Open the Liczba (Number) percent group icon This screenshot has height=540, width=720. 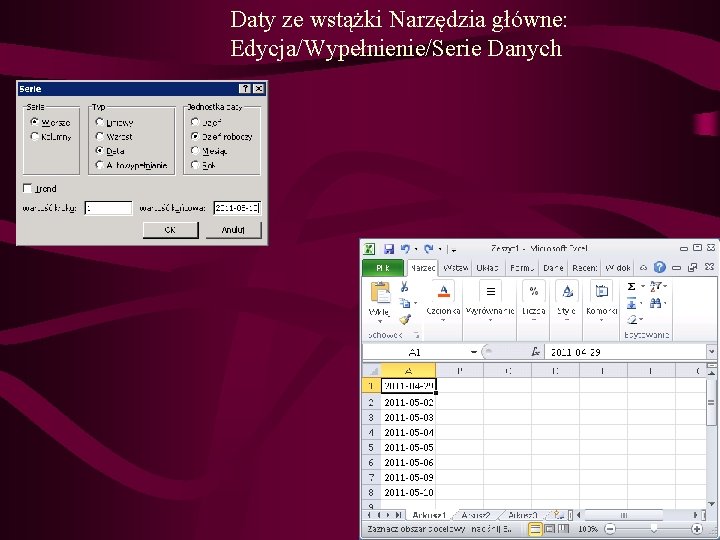click(x=534, y=291)
